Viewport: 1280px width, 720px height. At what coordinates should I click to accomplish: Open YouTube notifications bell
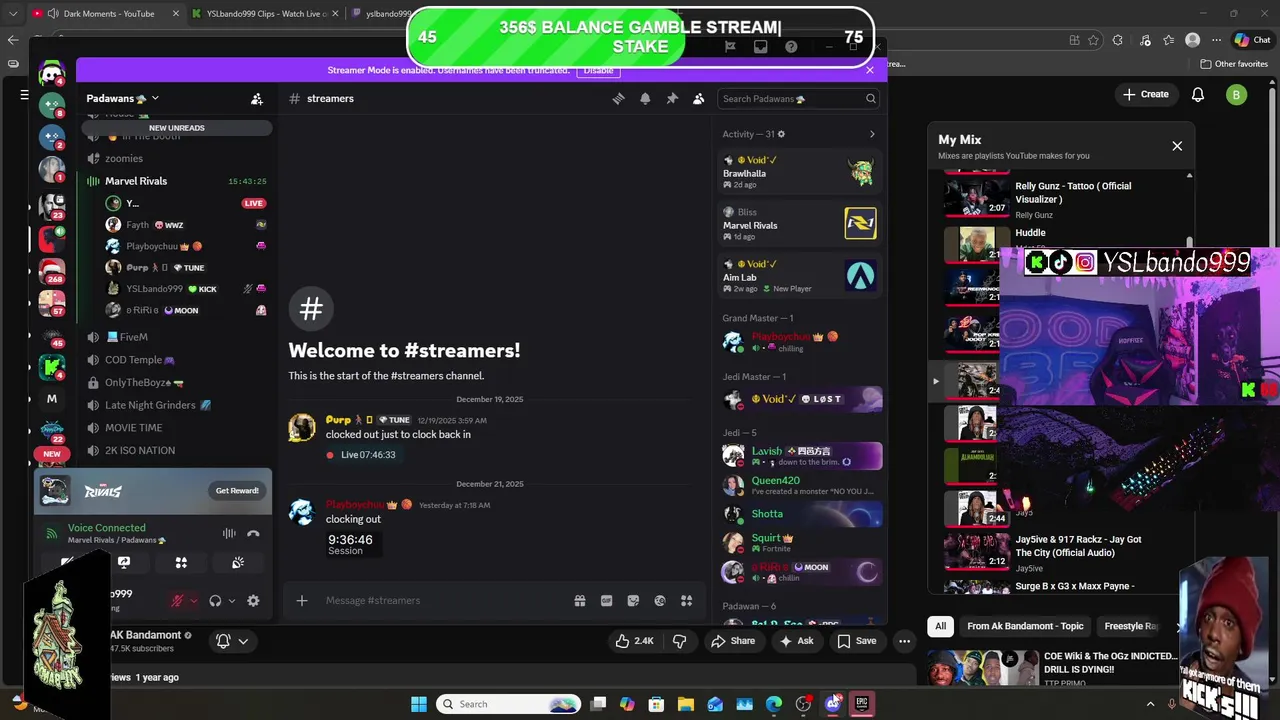click(x=1198, y=94)
